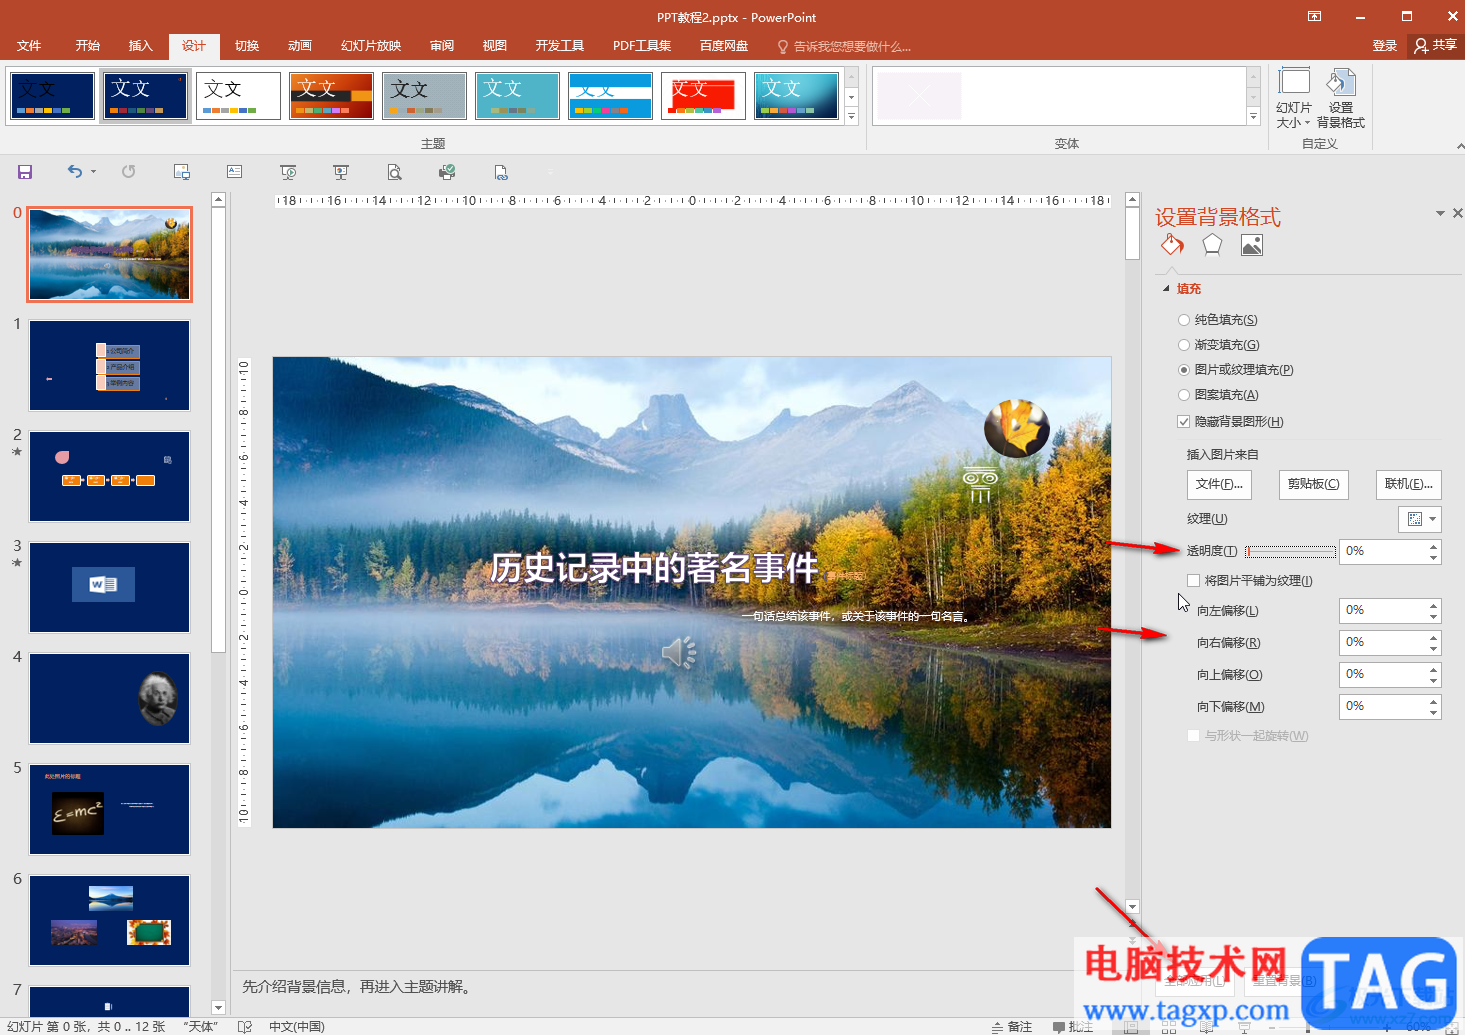
Task: Switch to the Fill paint bucket tab
Action: pos(1172,245)
